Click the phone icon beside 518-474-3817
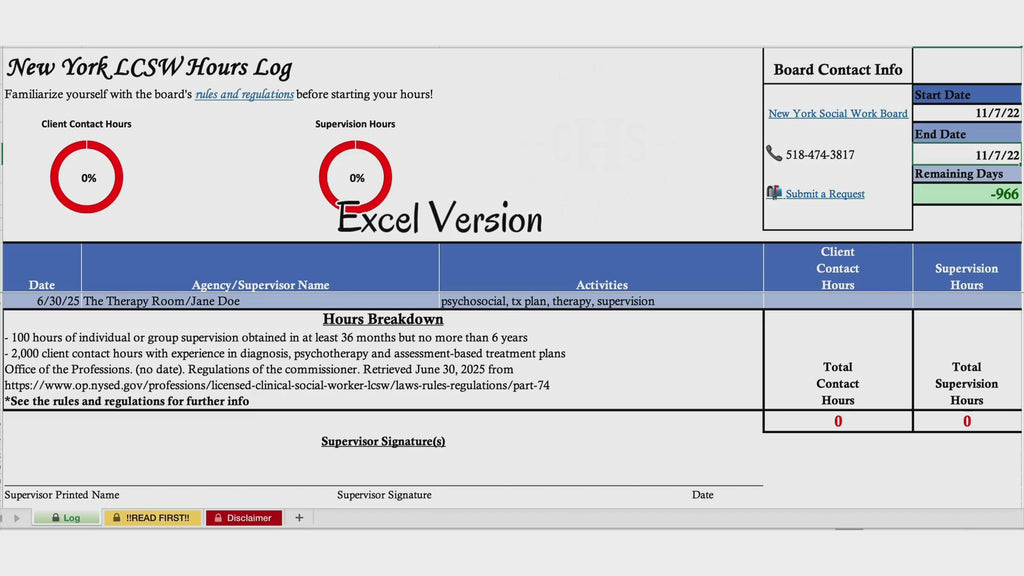Viewport: 1024px width, 576px height. [774, 153]
